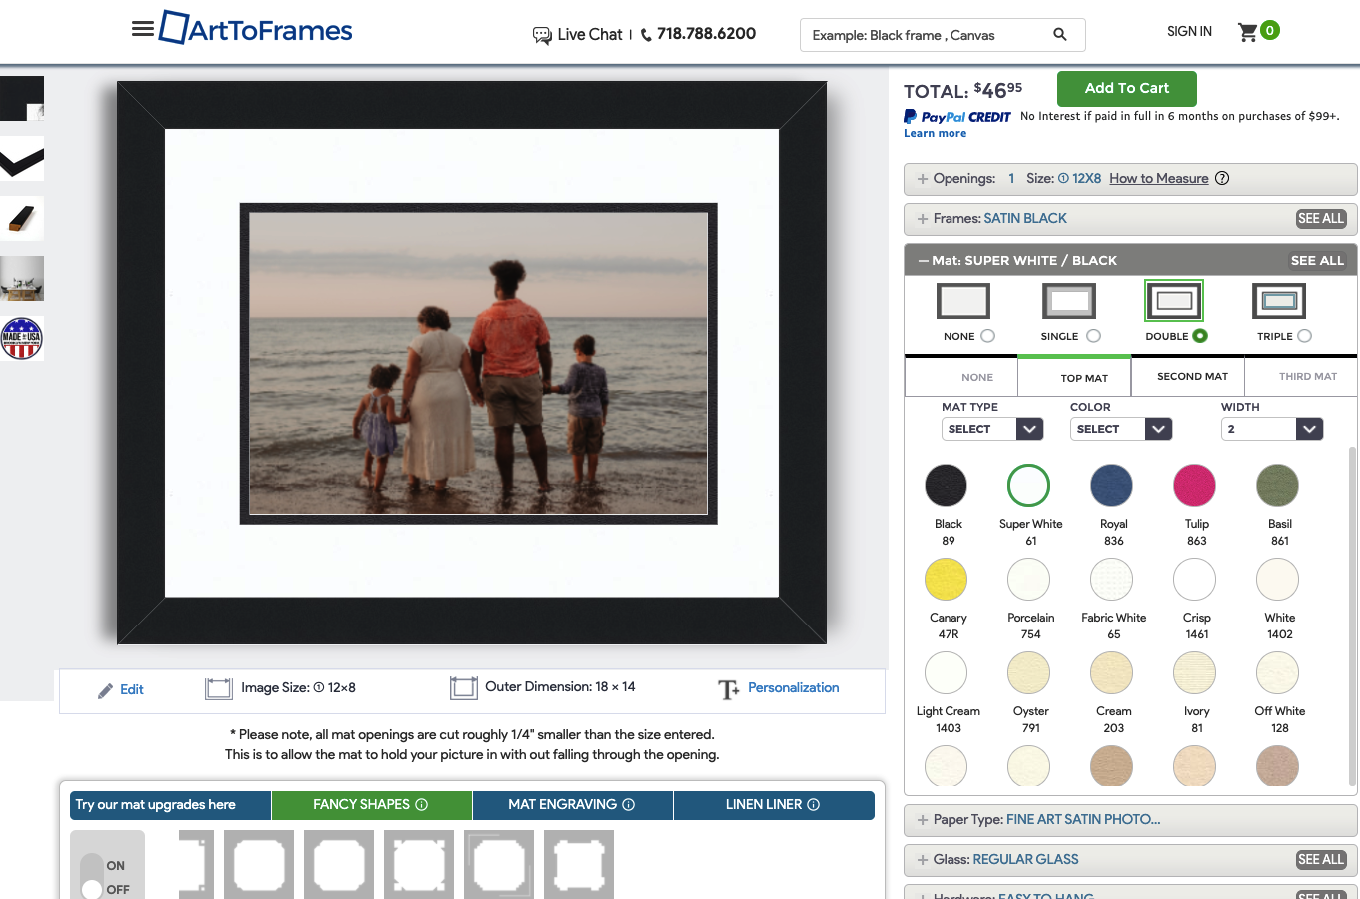This screenshot has width=1360, height=899.
Task: Select the Triple mat radio button
Action: pos(1305,336)
